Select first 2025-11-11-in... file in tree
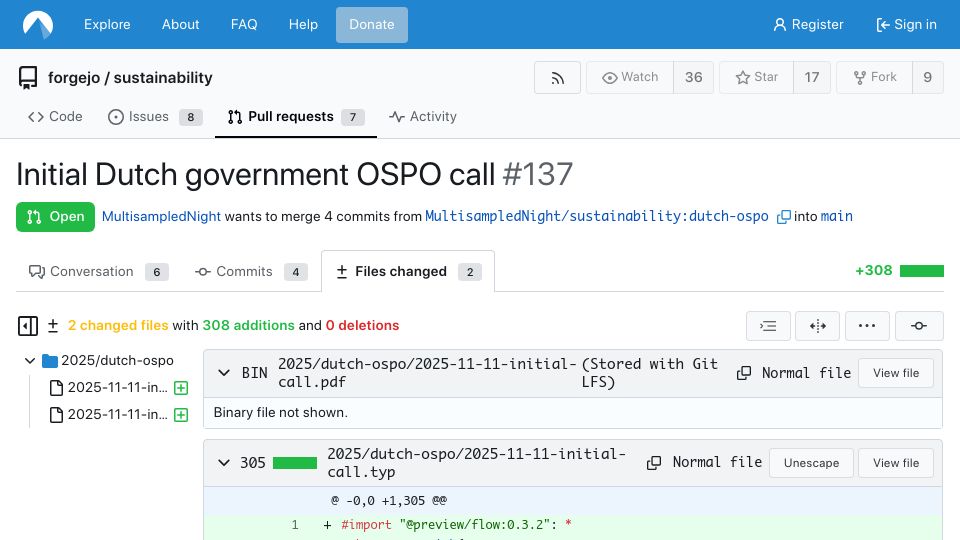Screen dimensions: 960x540 109,388
